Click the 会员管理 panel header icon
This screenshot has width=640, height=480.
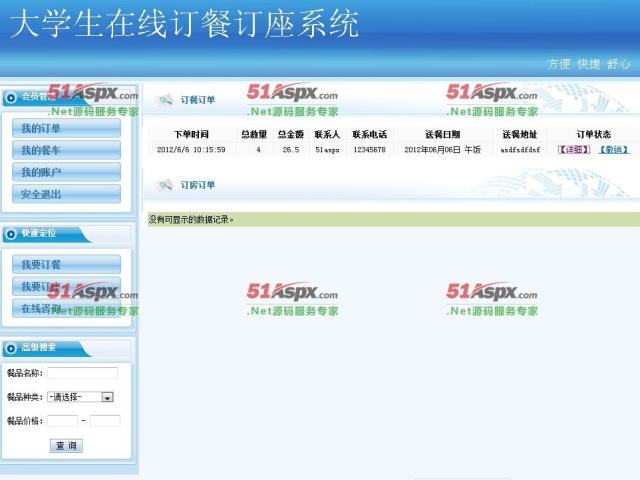12,97
